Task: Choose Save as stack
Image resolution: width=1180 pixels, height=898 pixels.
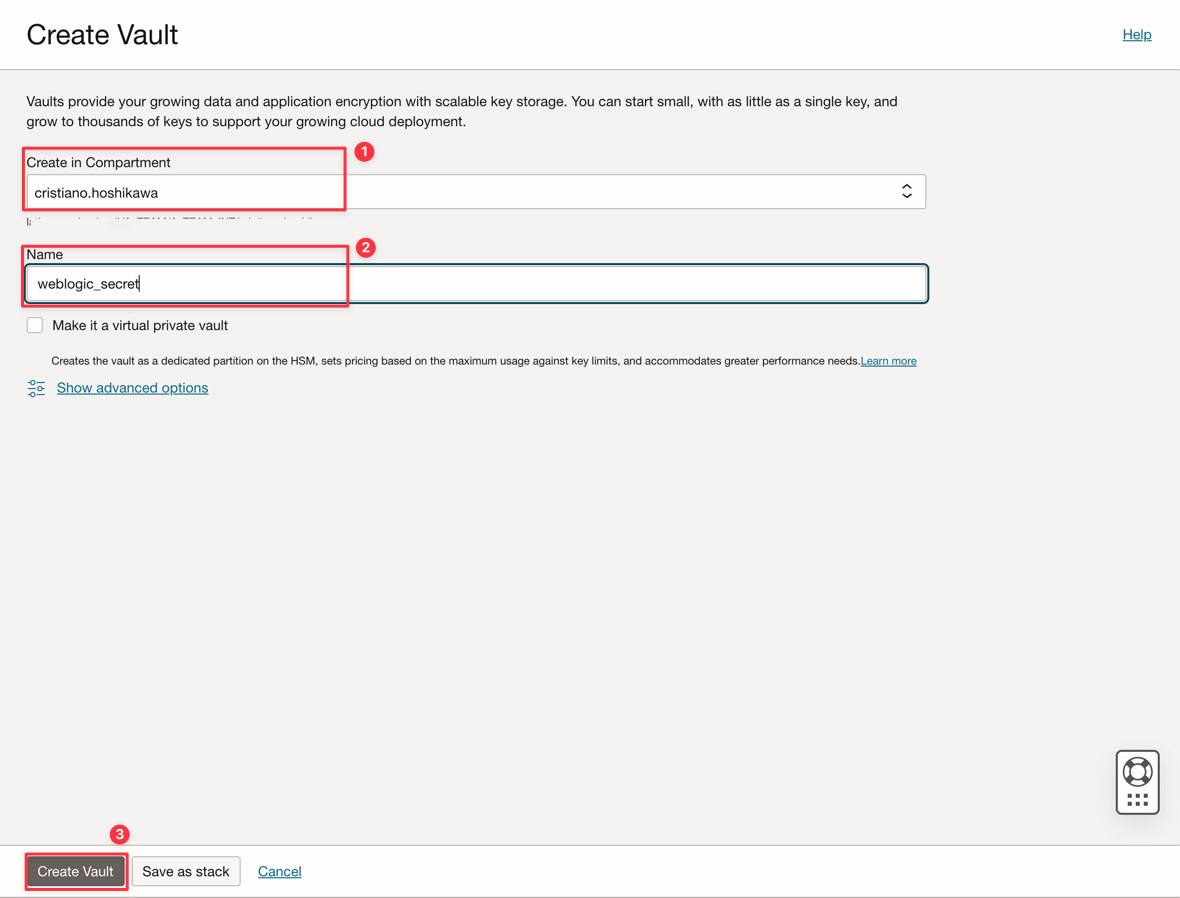Action: pos(186,871)
